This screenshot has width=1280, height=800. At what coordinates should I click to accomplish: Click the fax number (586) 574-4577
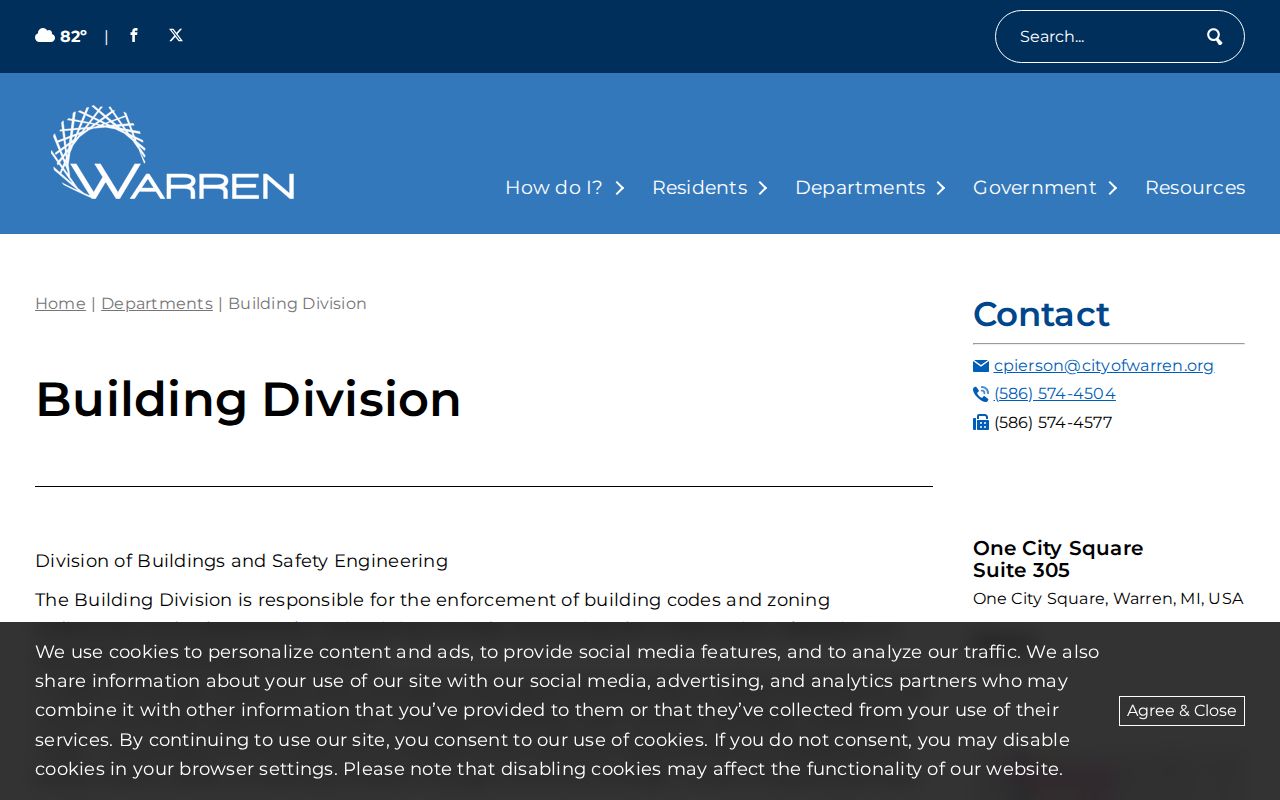(1053, 423)
